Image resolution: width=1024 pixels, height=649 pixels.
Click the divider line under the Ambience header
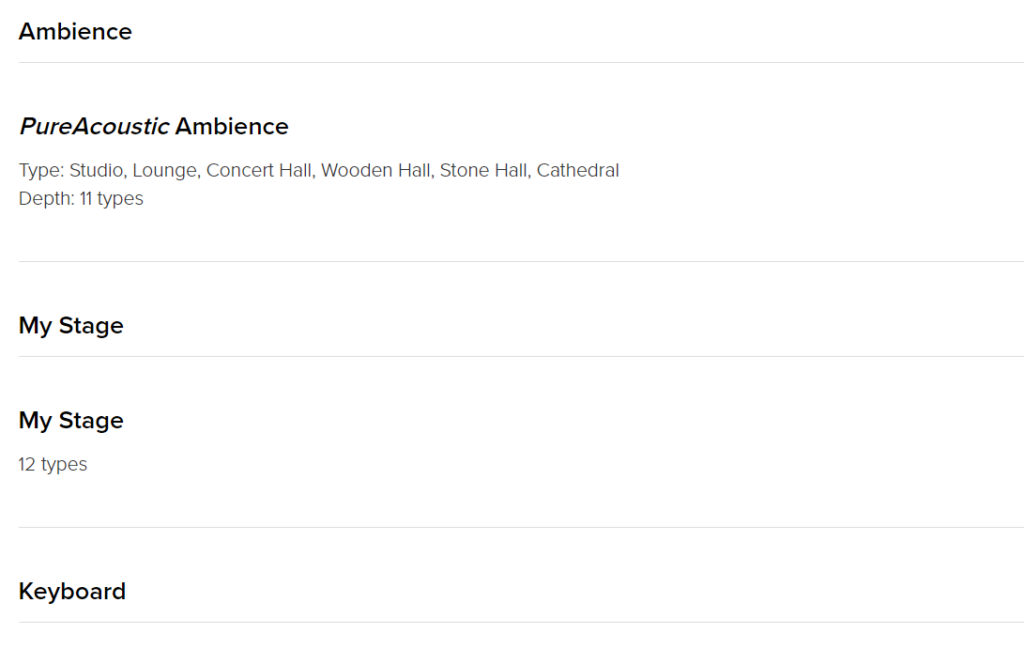pyautogui.click(x=521, y=63)
